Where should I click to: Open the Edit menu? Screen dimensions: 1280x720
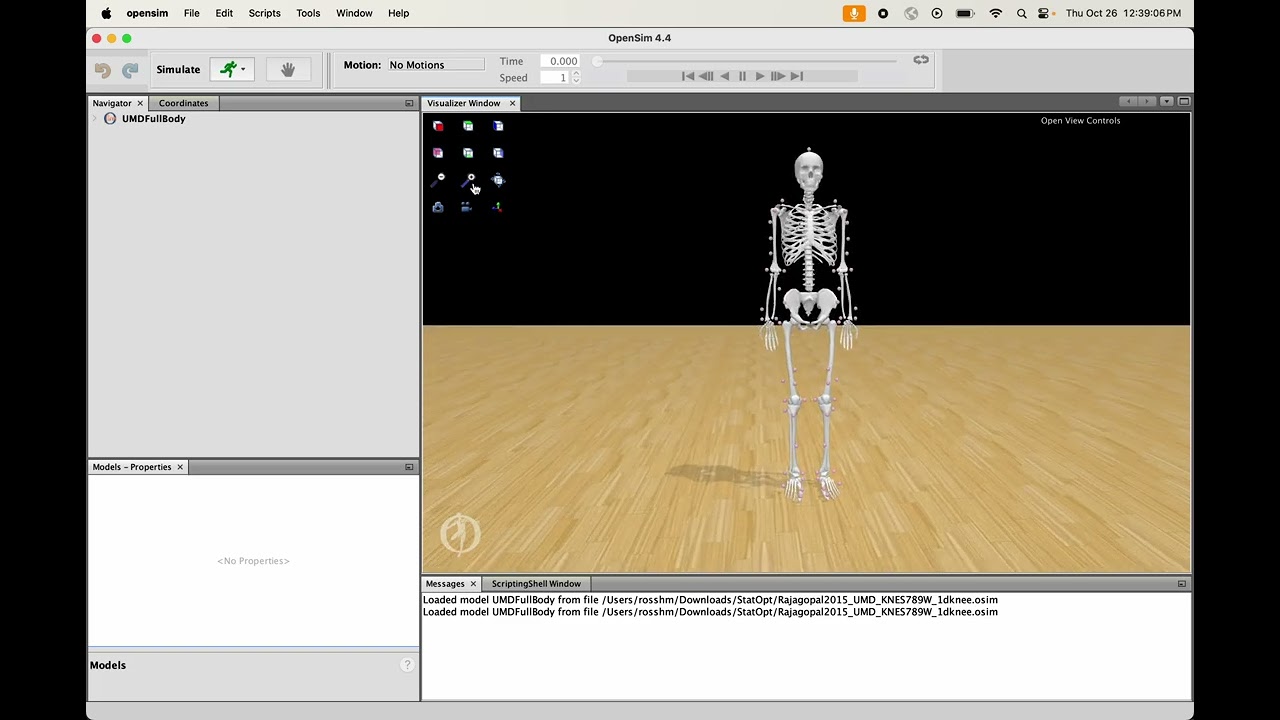pyautogui.click(x=224, y=13)
